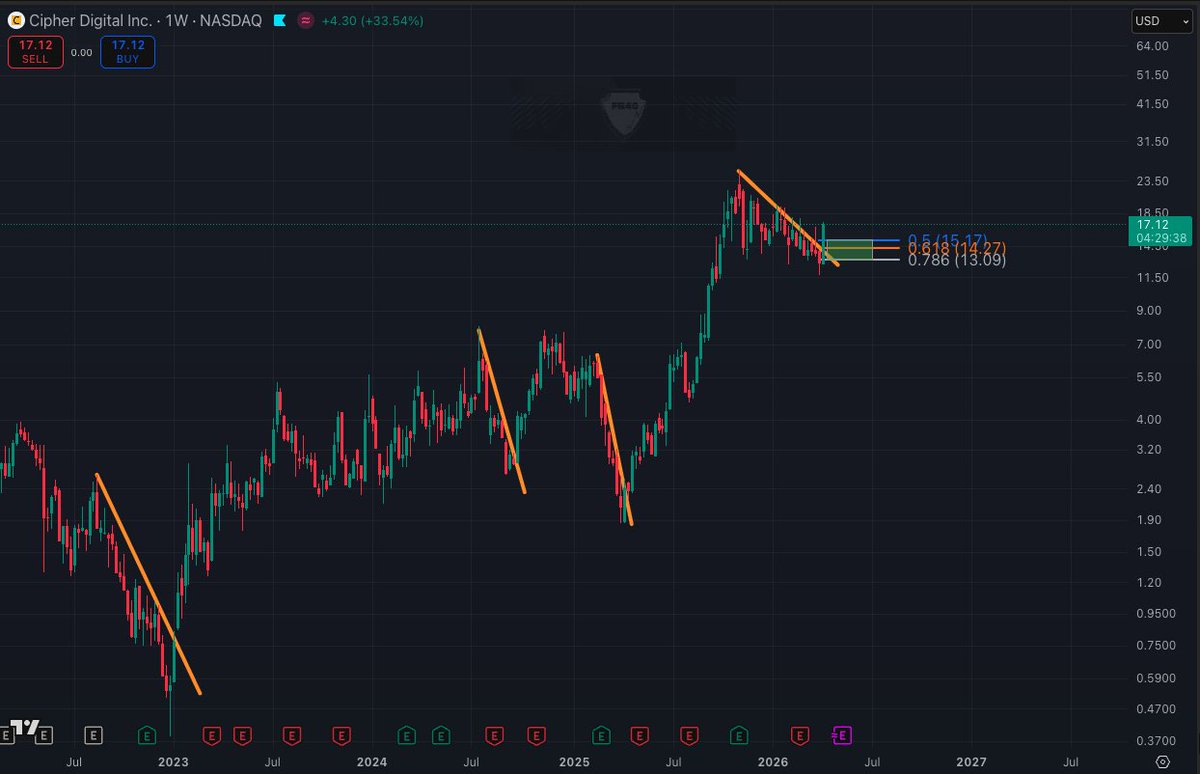
Task: Click the 64.00 price axis label
Action: click(1152, 46)
